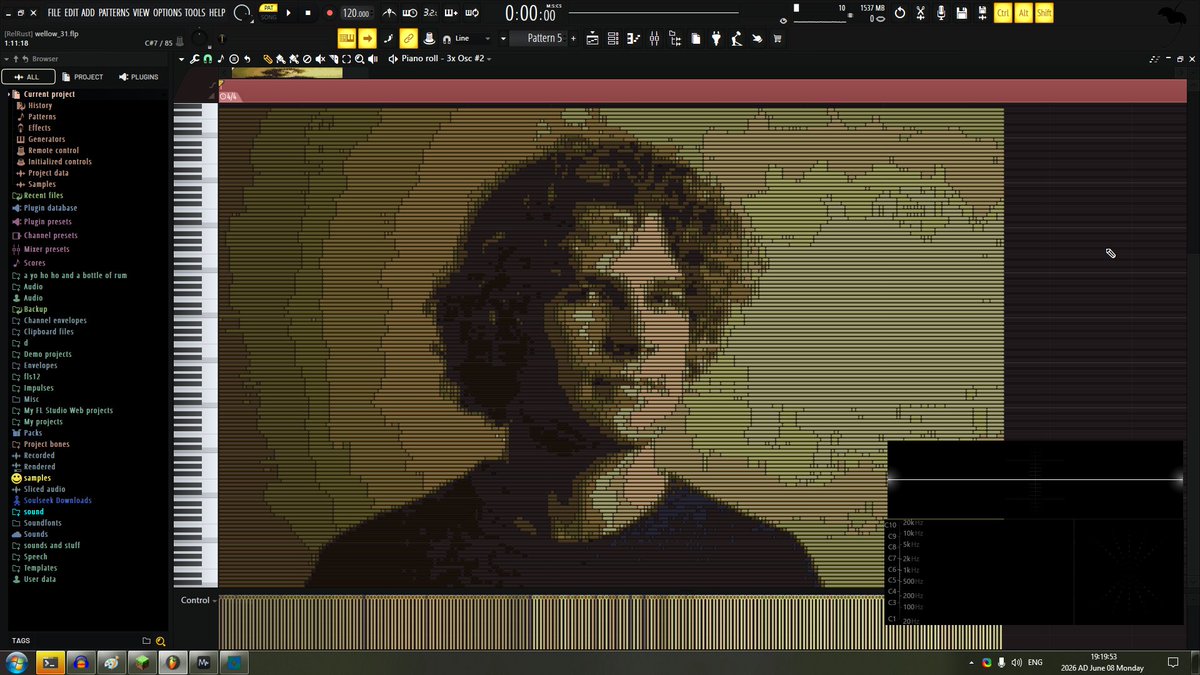Click the FL Studio taskbar icon
This screenshot has width=1200, height=675.
(173, 663)
